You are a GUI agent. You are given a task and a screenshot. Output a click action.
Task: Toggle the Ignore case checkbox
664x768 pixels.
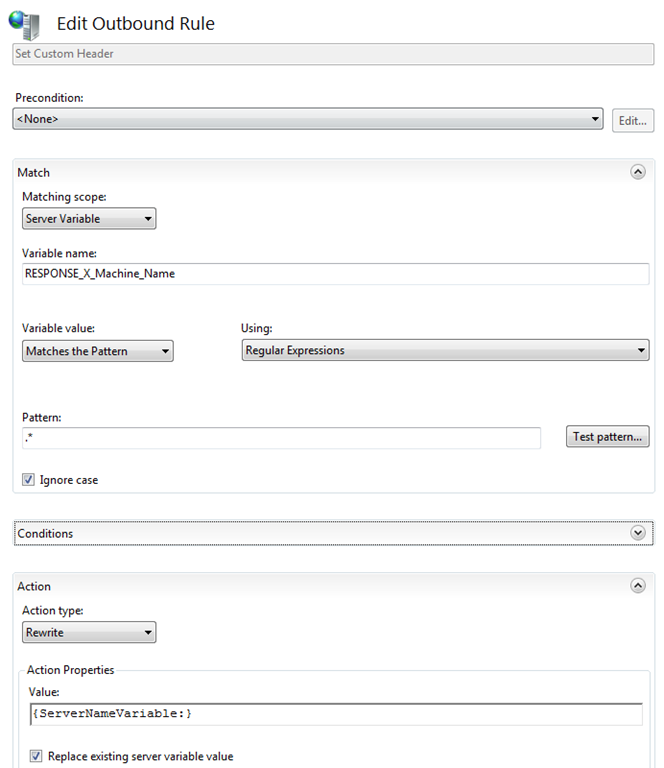tap(28, 480)
